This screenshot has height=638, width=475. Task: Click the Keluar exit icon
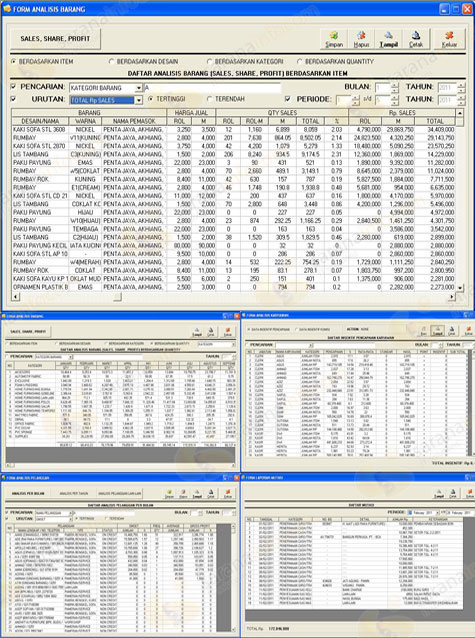tap(449, 39)
